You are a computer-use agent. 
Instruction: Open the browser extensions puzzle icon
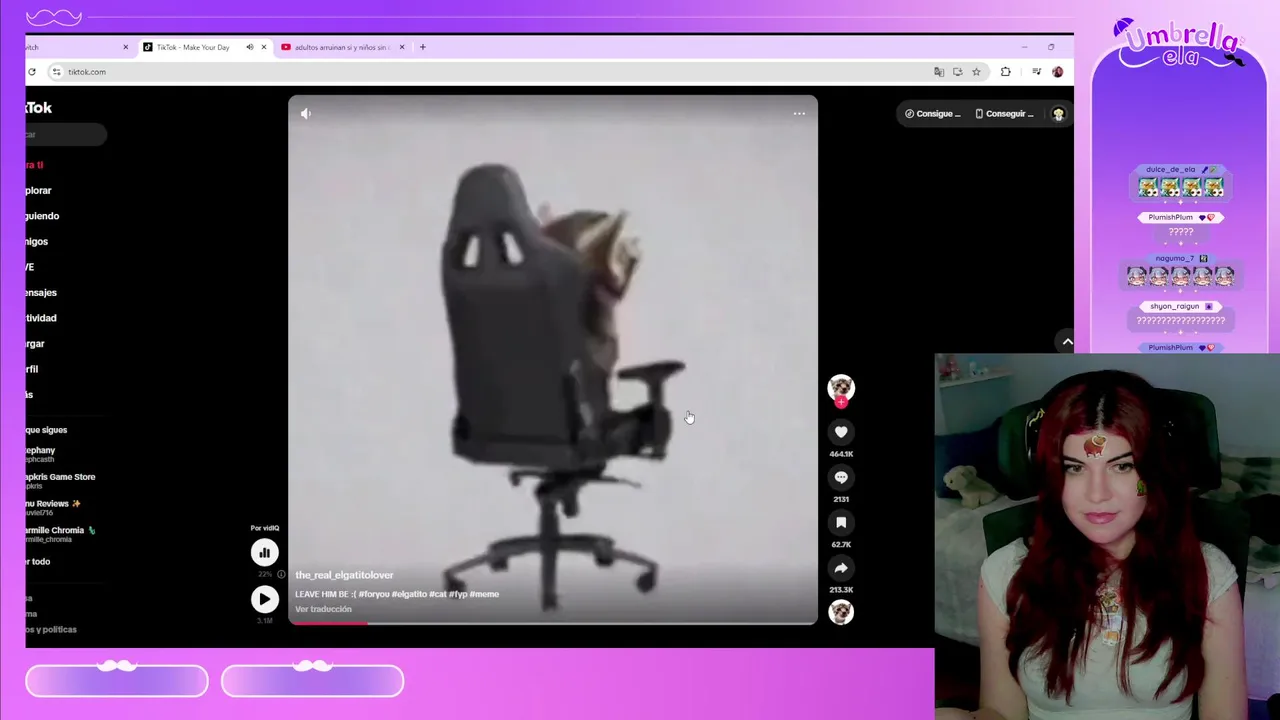(1005, 72)
